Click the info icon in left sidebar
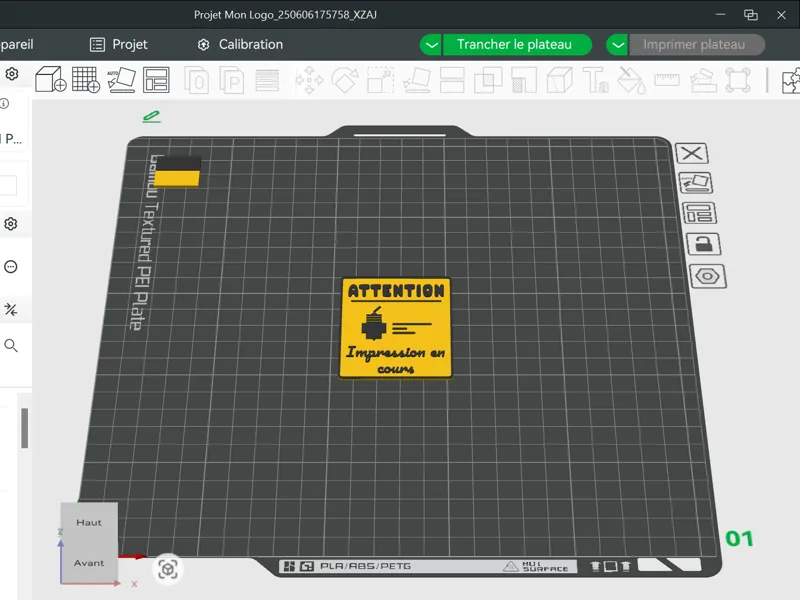 [4, 104]
